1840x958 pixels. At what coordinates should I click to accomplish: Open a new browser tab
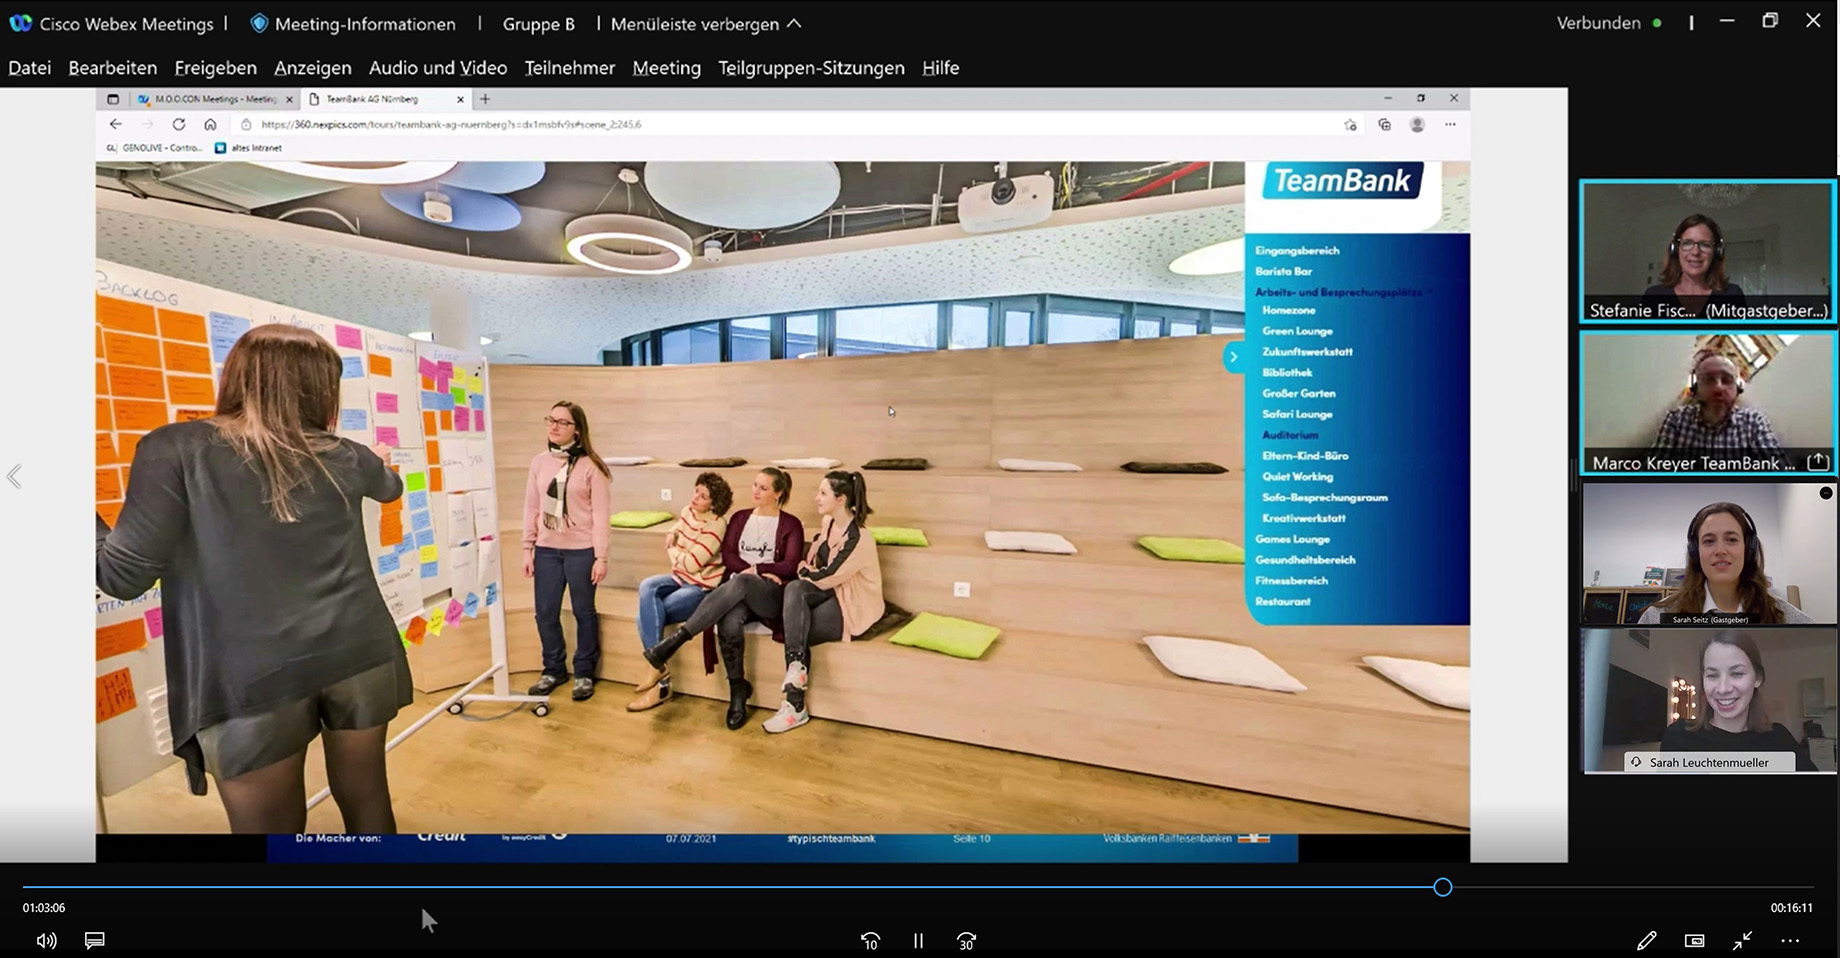point(485,99)
